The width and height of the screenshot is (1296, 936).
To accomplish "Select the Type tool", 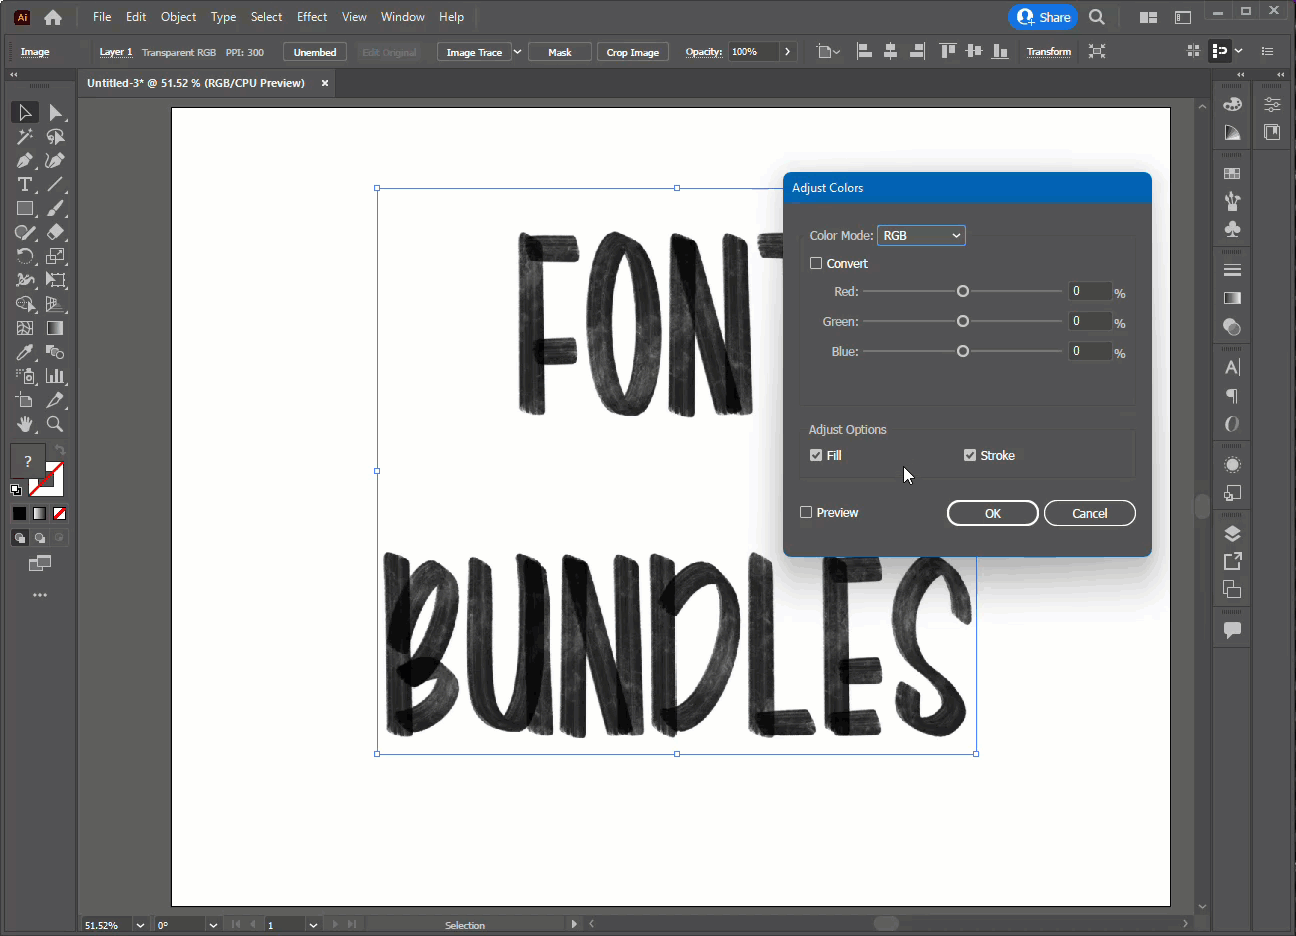I will (x=25, y=184).
